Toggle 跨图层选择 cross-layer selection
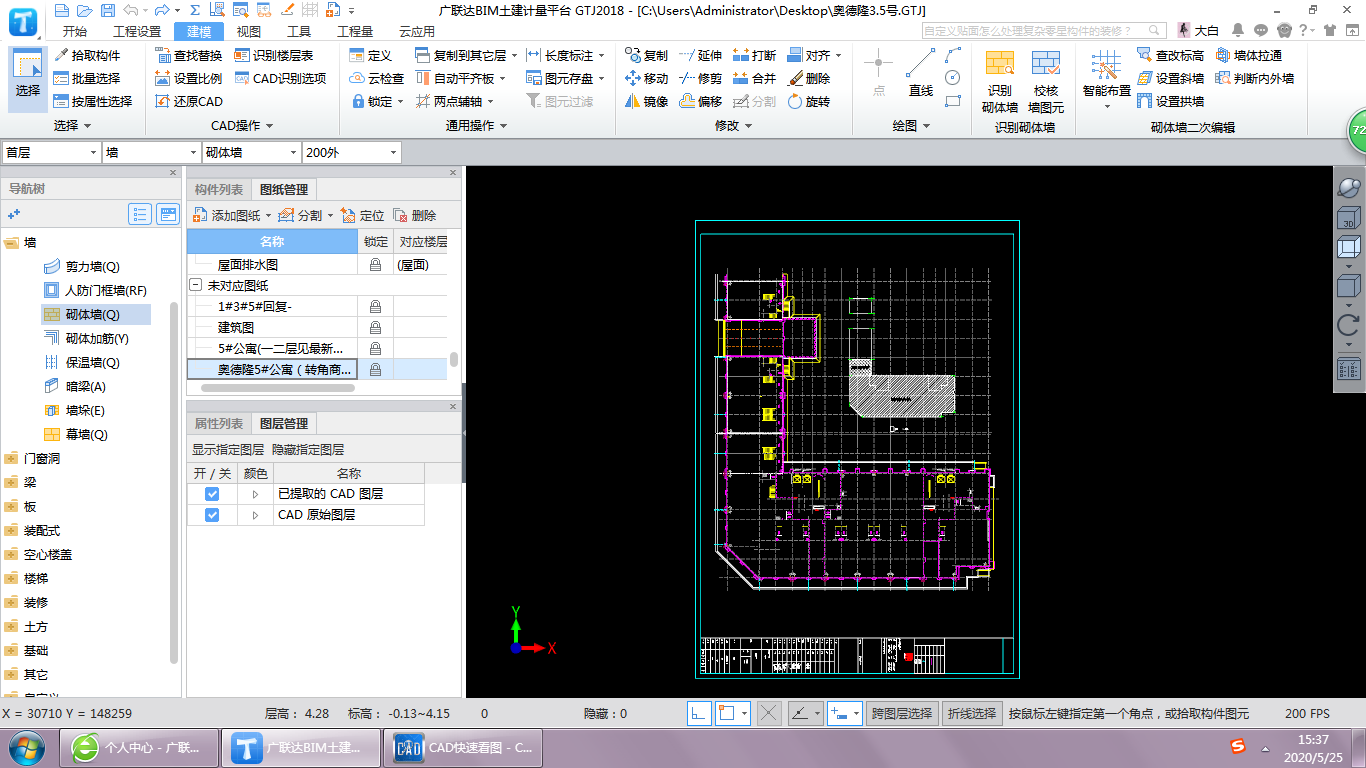Screen dimensions: 1366x768 pos(902,713)
